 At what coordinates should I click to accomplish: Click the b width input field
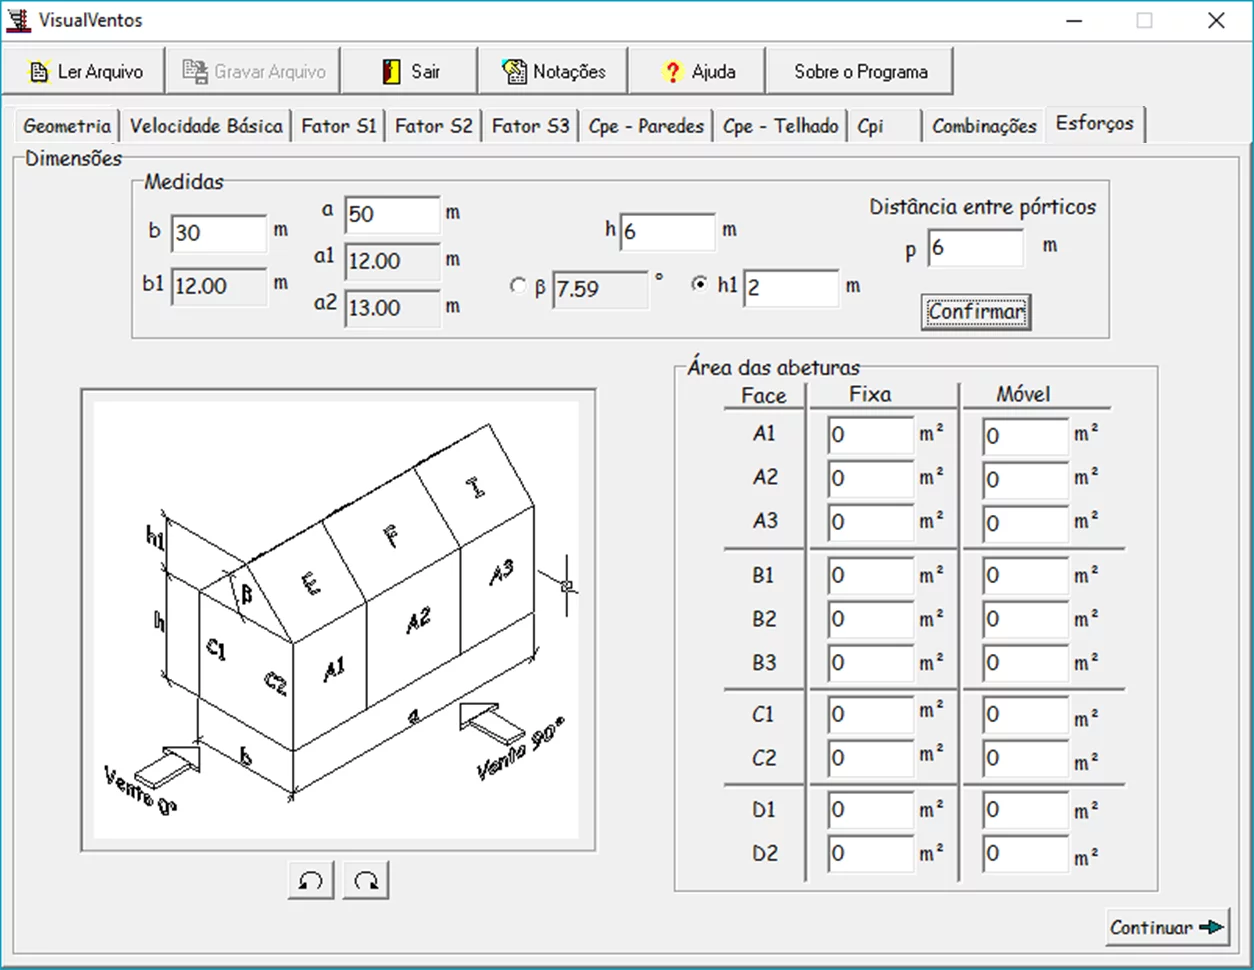219,233
